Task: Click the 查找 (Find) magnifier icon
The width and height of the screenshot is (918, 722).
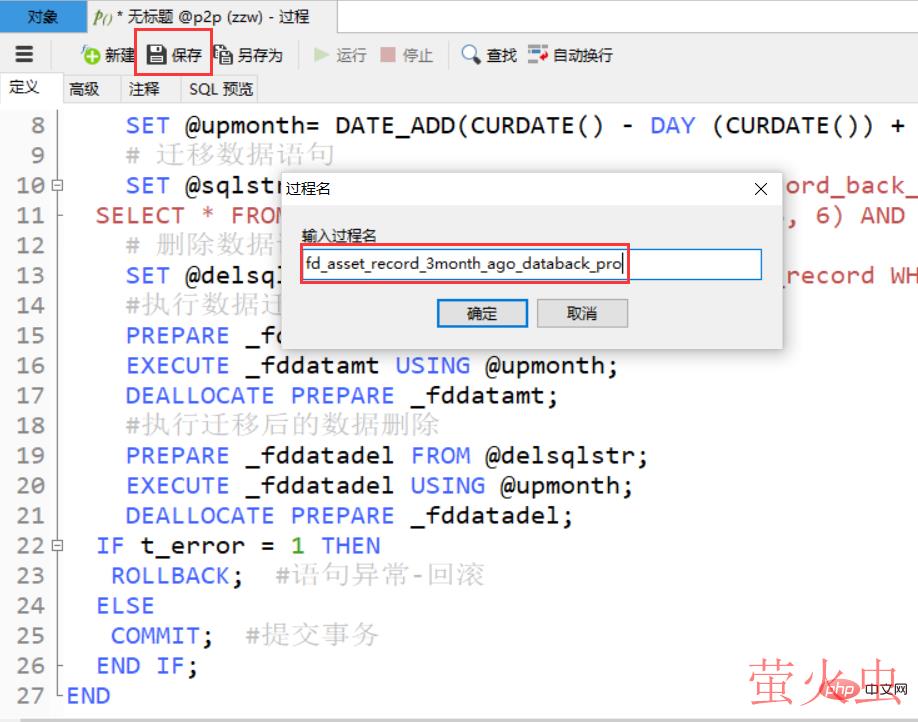Action: pyautogui.click(x=471, y=54)
